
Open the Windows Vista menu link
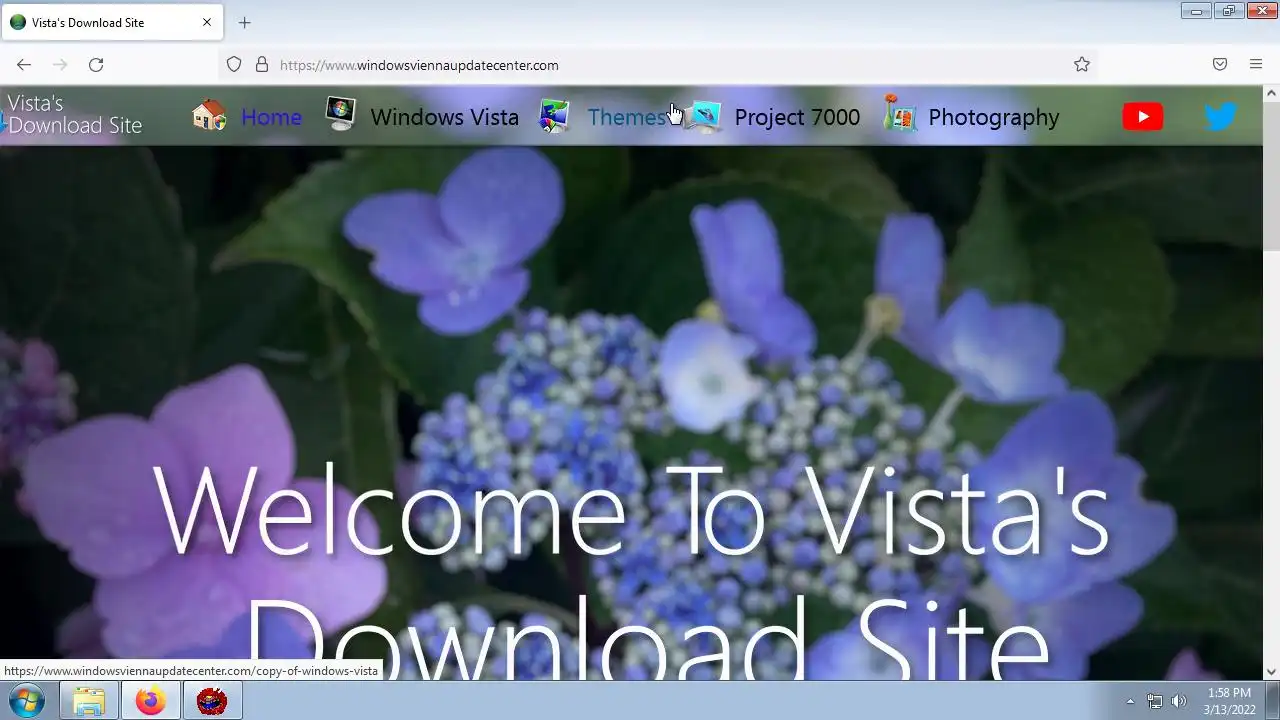tap(445, 117)
